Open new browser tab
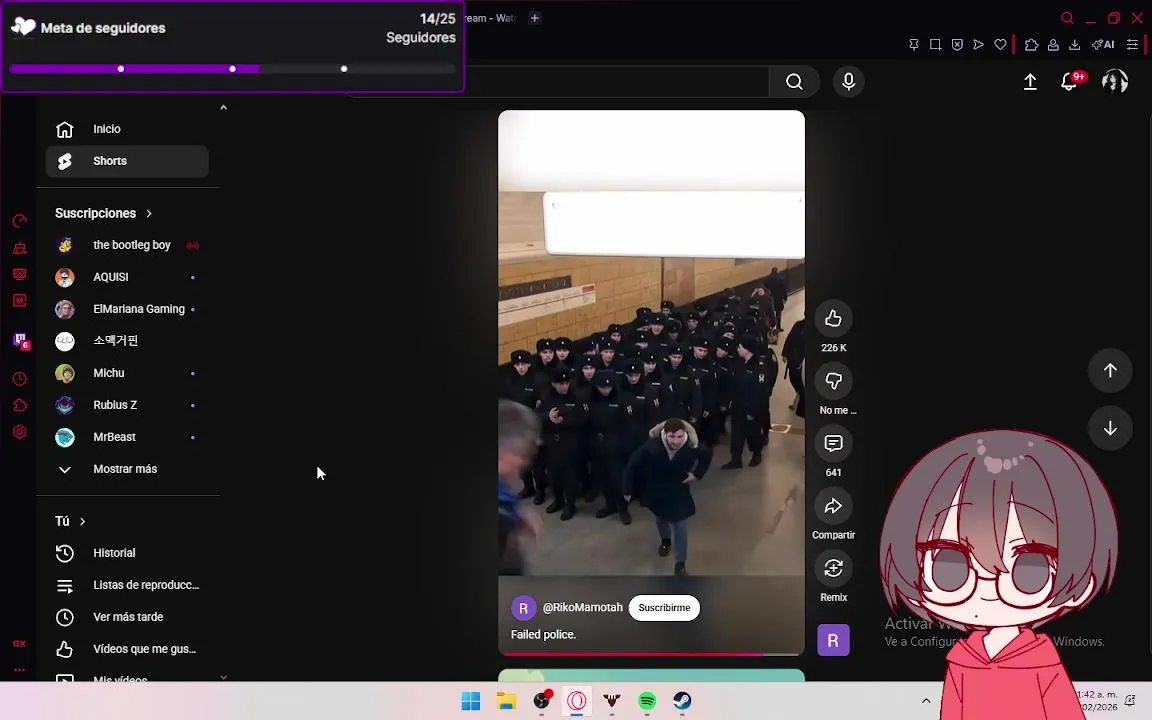The height and width of the screenshot is (720, 1152). 535,18
